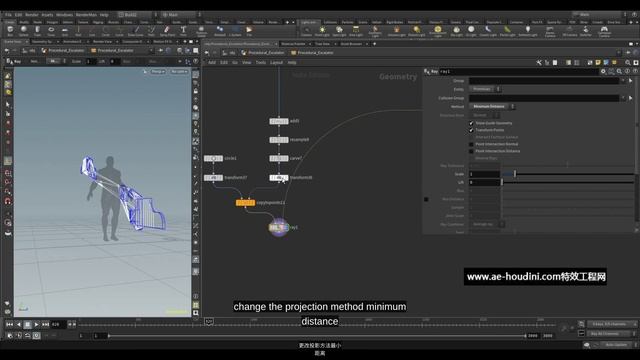Click the copytopoints node in network
This screenshot has width=640, height=360.
[245, 202]
